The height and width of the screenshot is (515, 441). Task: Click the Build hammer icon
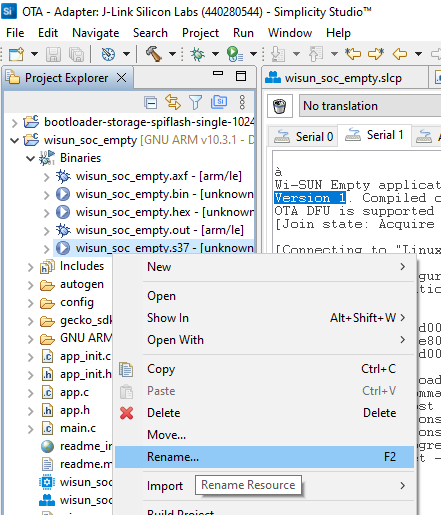154,54
